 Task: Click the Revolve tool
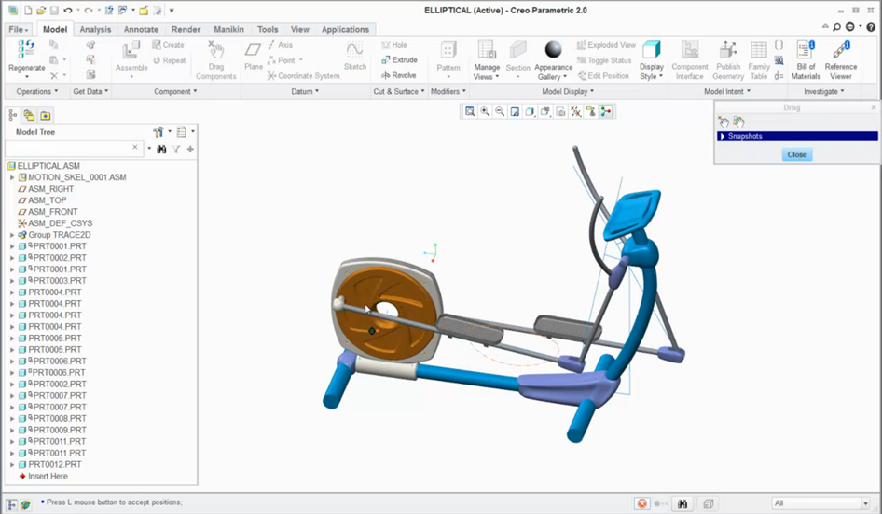(x=398, y=75)
